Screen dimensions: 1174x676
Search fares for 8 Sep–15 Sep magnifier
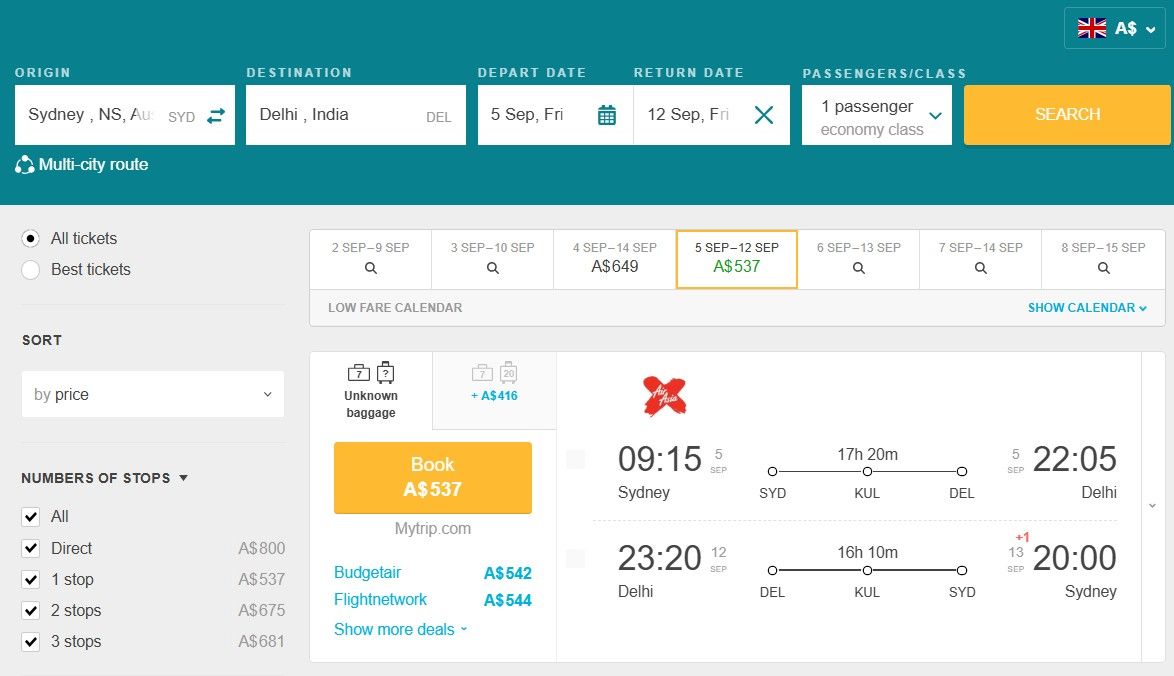1103,268
